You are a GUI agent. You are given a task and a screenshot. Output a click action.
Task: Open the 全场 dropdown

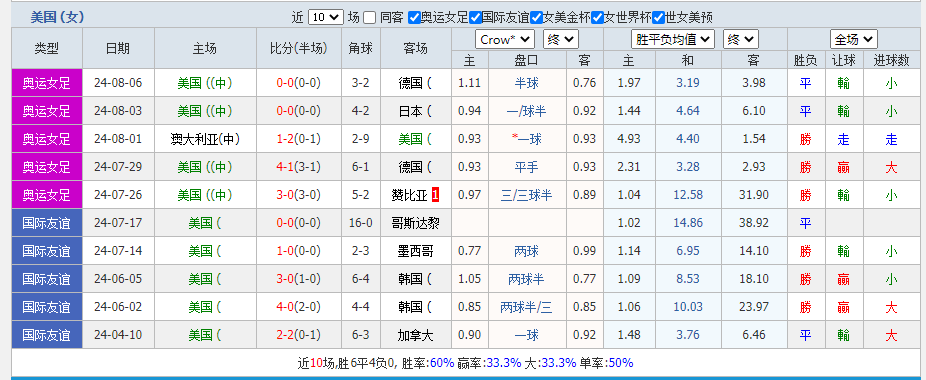pyautogui.click(x=853, y=40)
